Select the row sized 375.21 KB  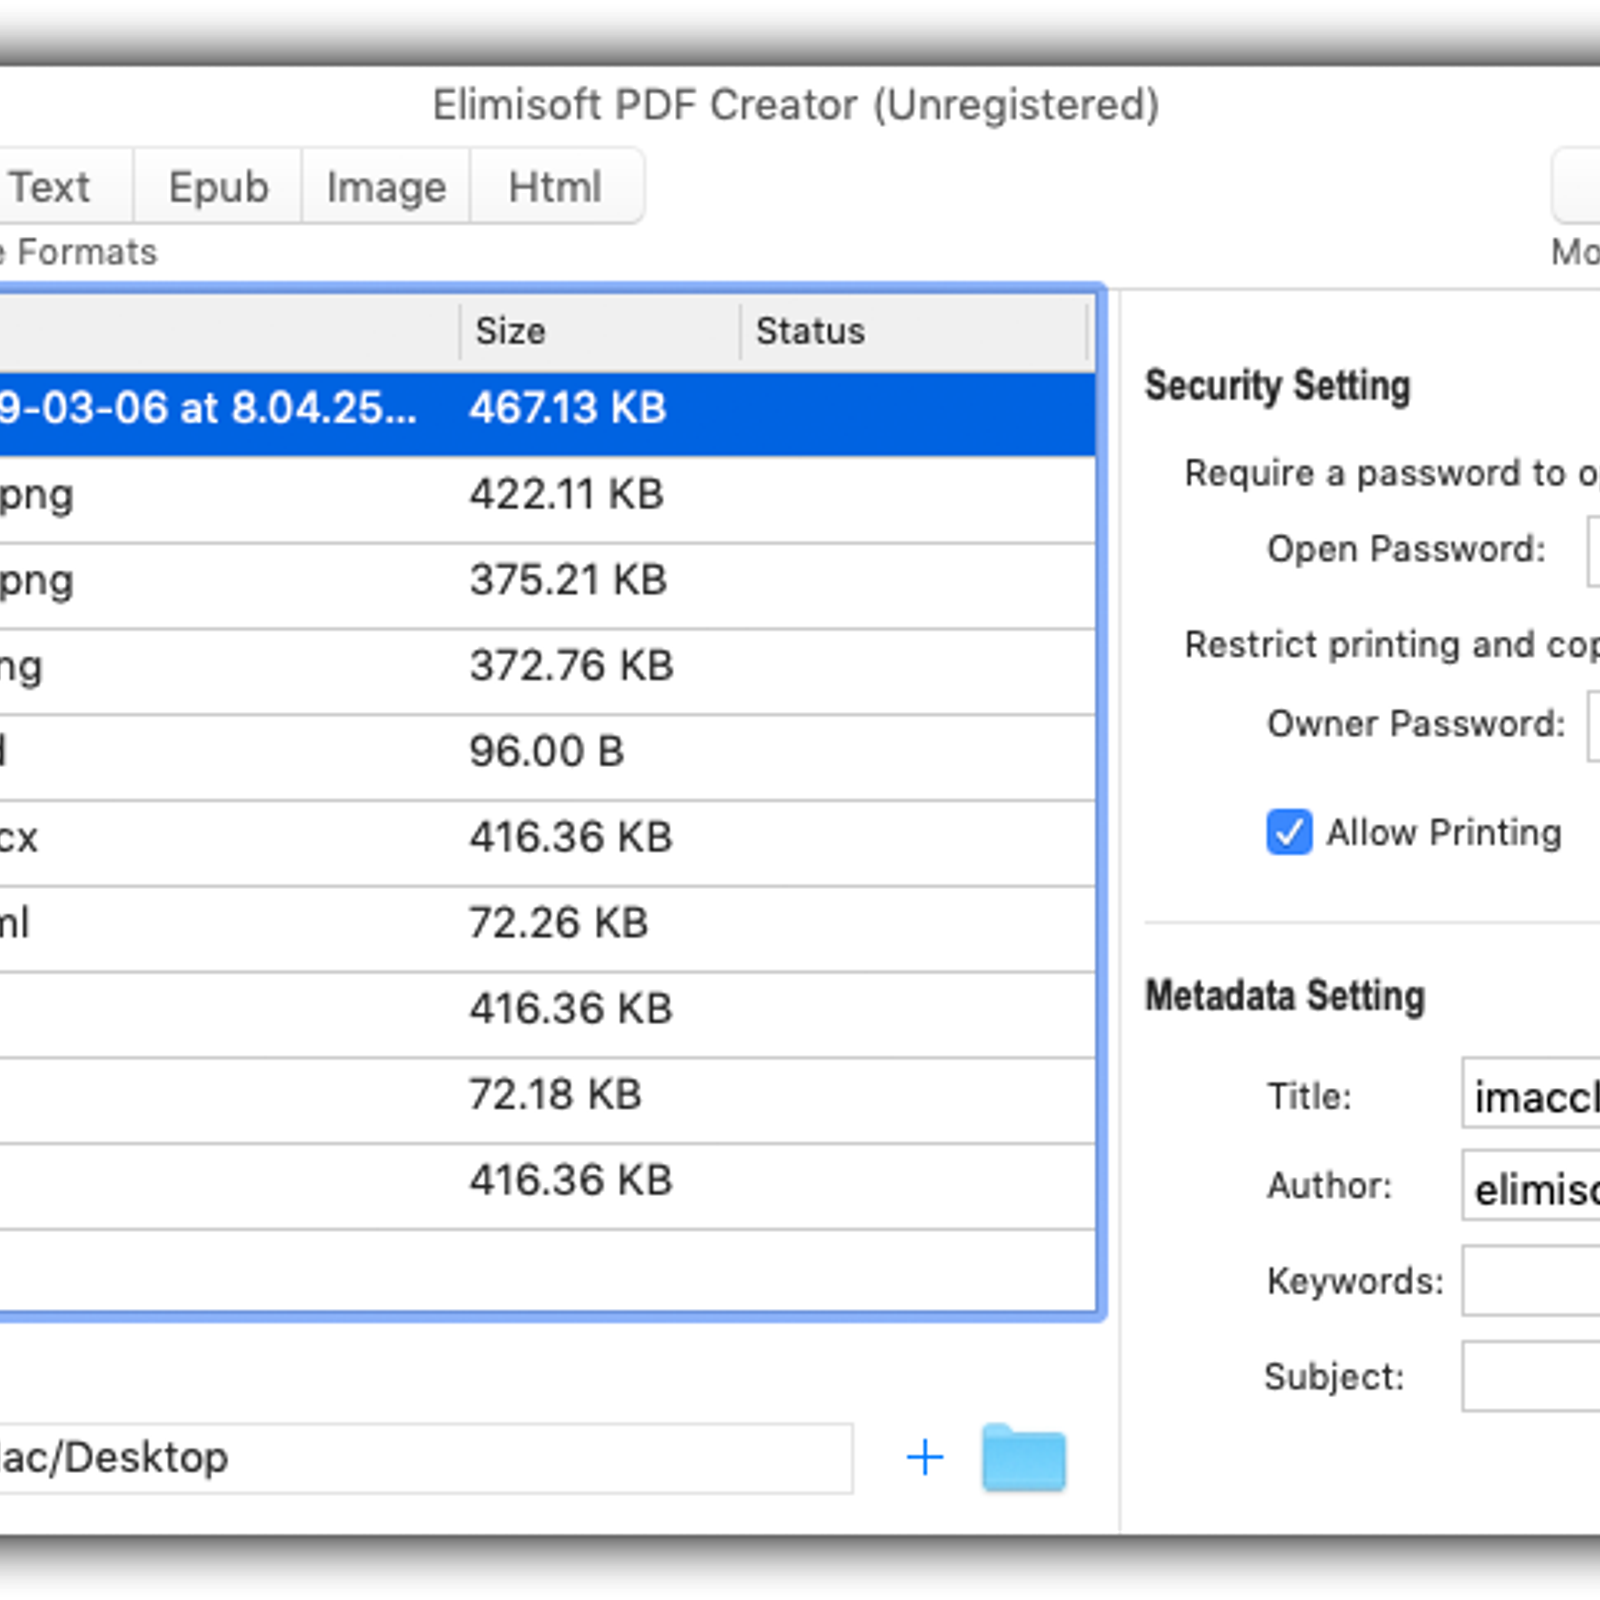point(547,586)
